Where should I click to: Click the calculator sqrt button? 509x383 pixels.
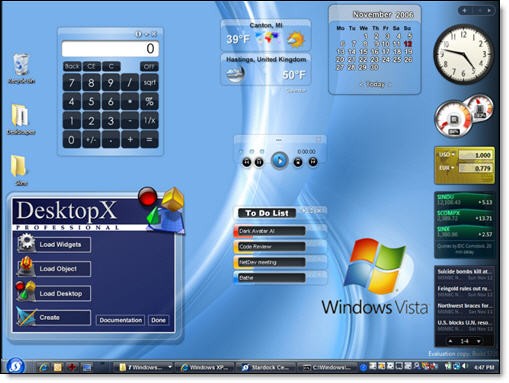point(149,82)
